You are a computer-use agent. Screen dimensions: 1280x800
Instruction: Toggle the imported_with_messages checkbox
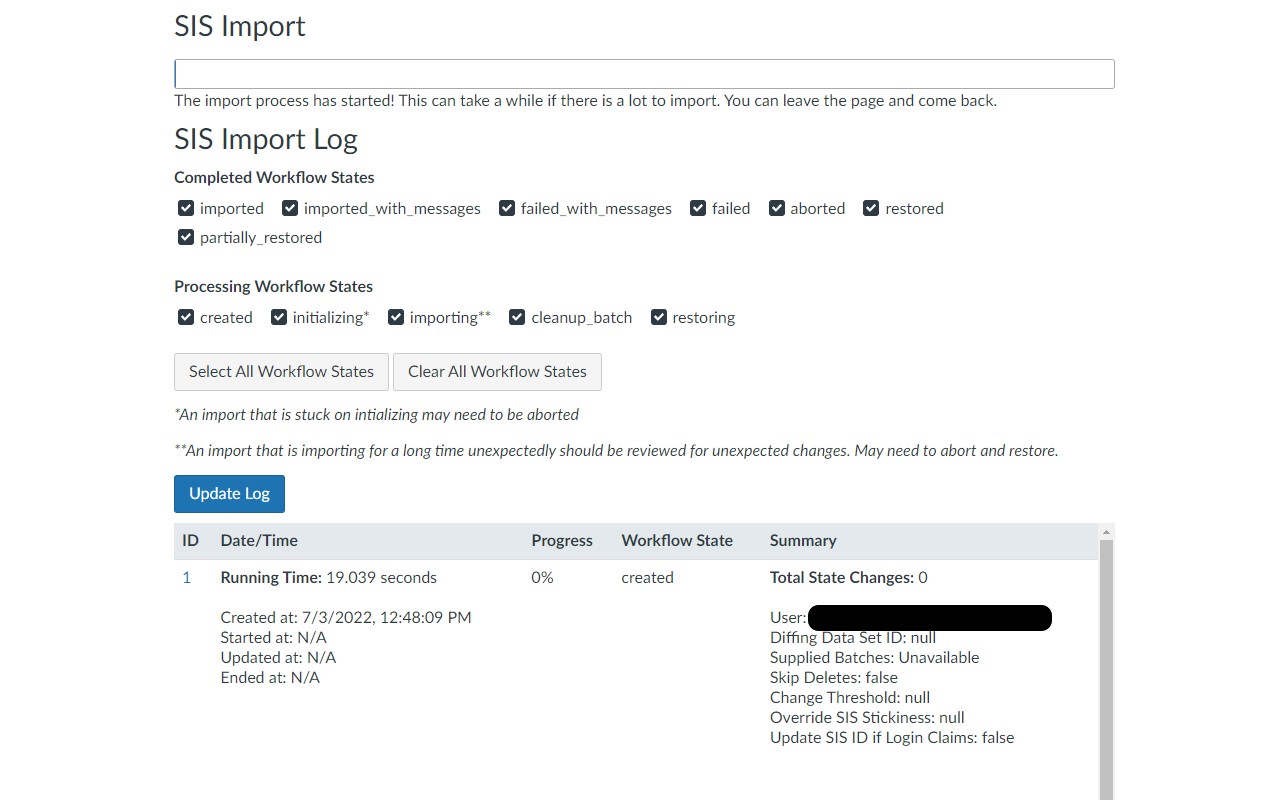290,208
